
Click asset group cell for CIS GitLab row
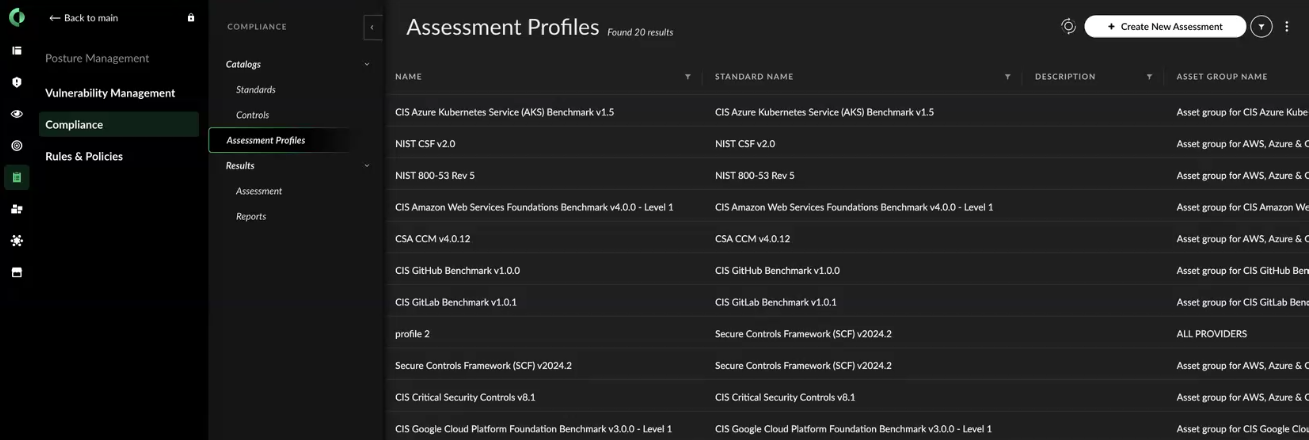pyautogui.click(x=1242, y=302)
